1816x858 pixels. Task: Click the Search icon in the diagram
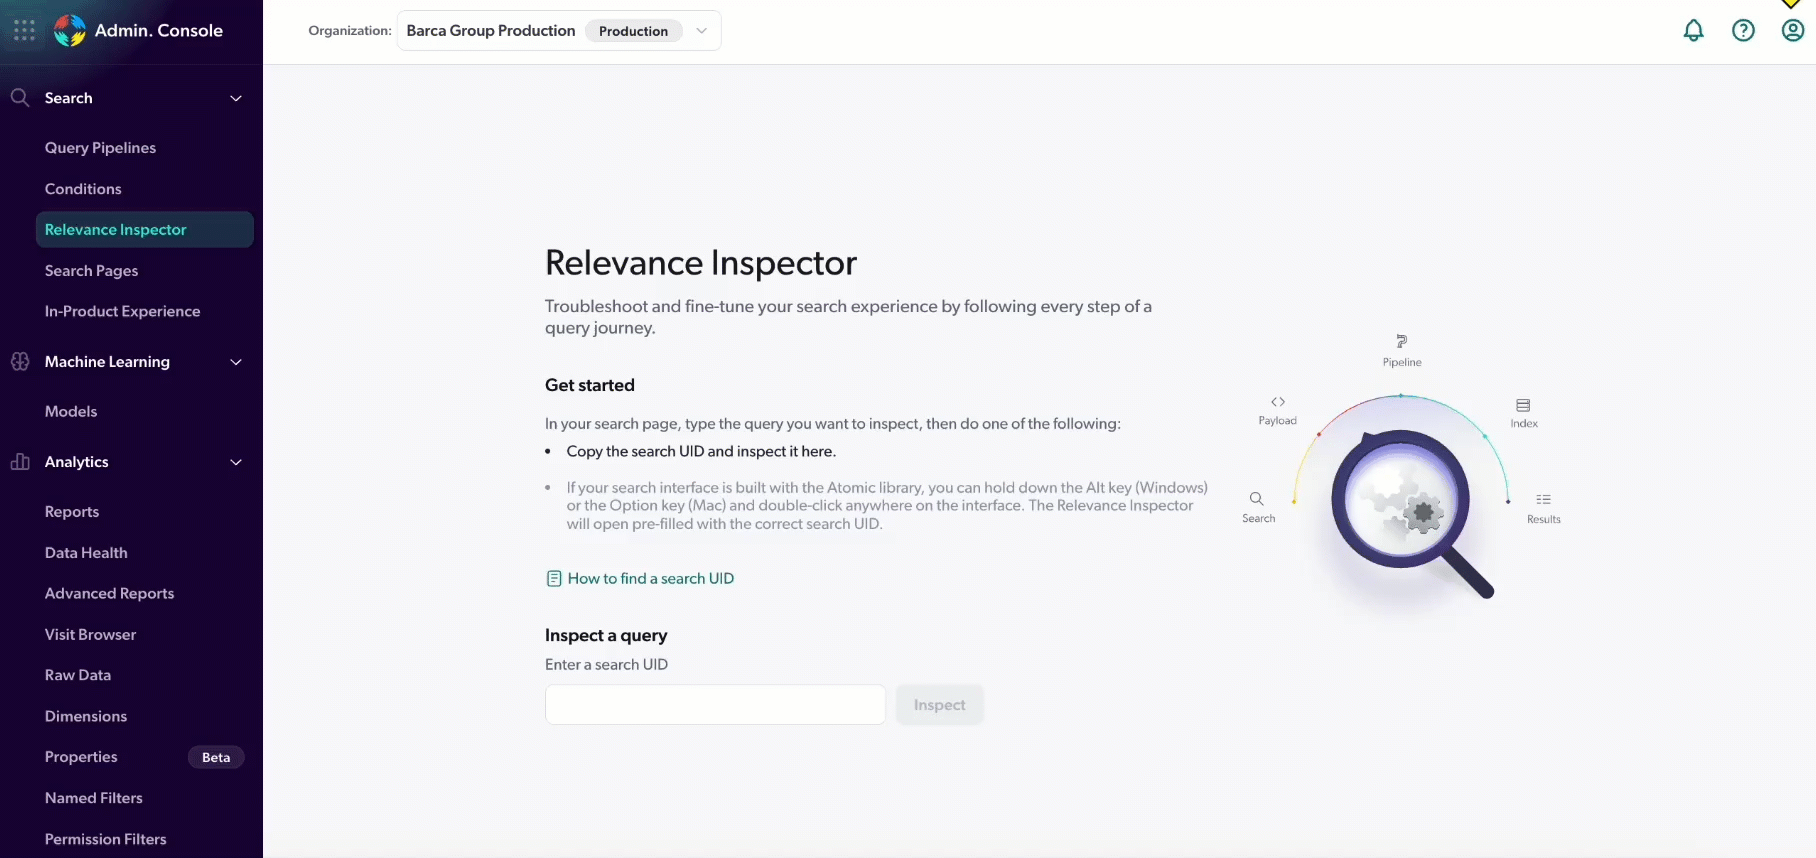(1256, 498)
